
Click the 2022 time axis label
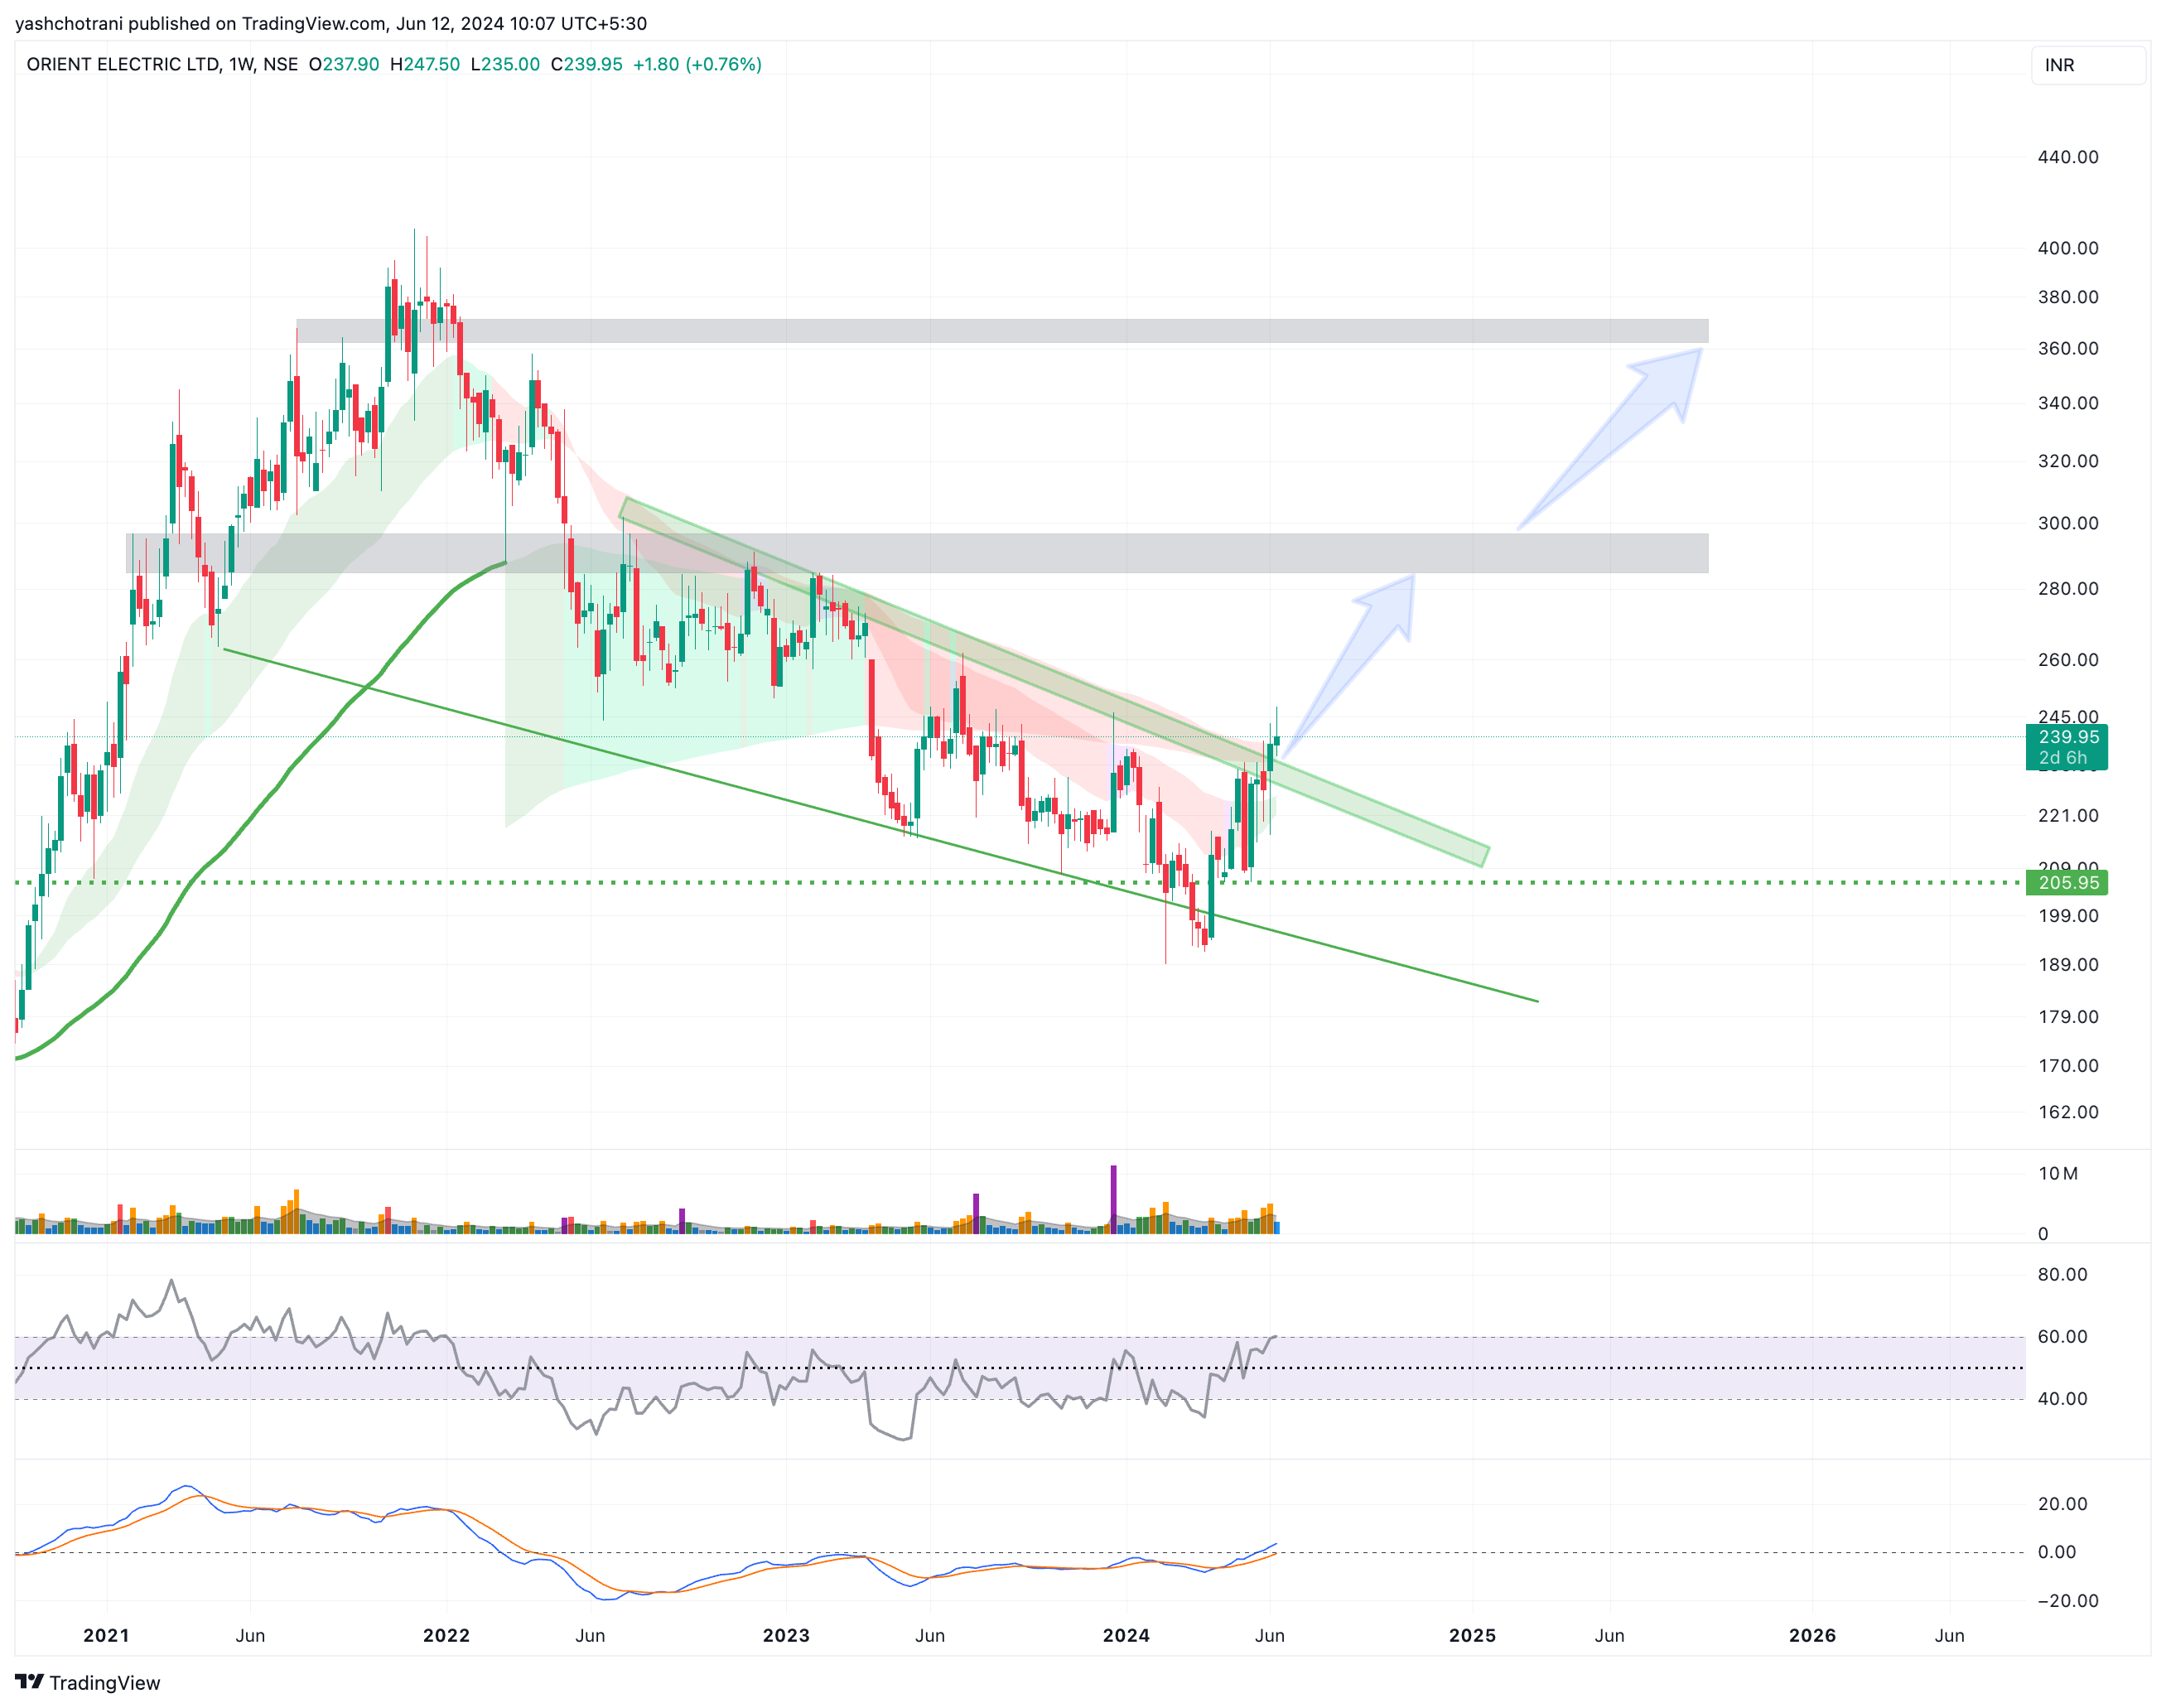tap(446, 1636)
